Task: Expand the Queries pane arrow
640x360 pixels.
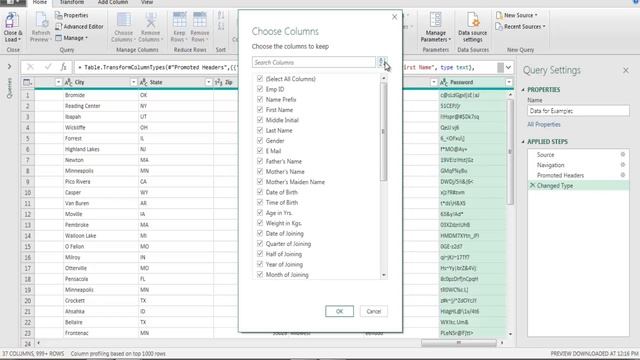Action: [9, 67]
